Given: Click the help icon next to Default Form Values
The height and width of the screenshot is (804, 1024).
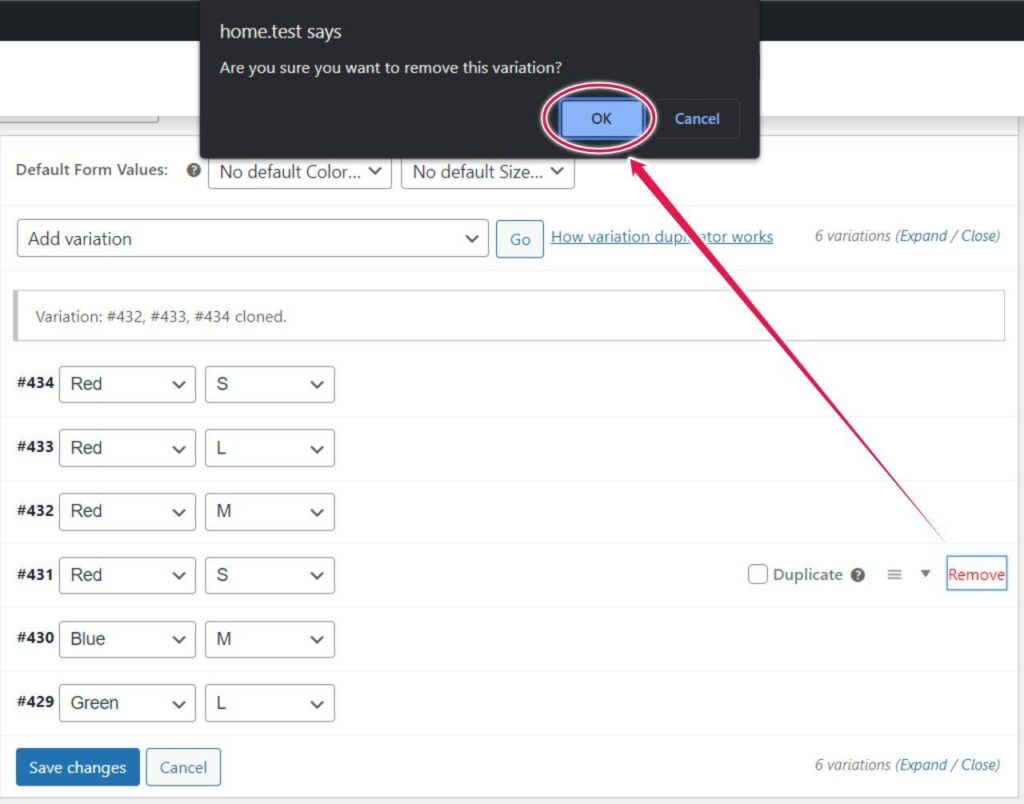Looking at the screenshot, I should (x=193, y=170).
